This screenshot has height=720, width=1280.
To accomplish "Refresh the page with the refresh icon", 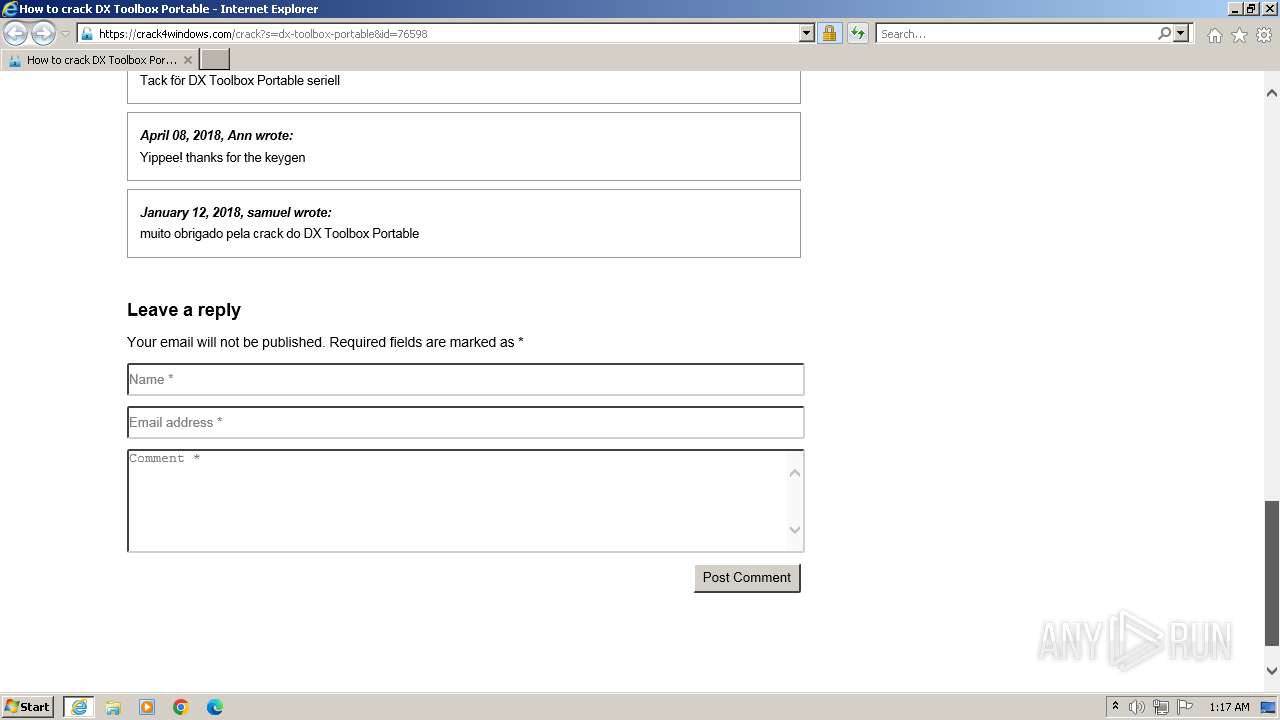I will (857, 33).
